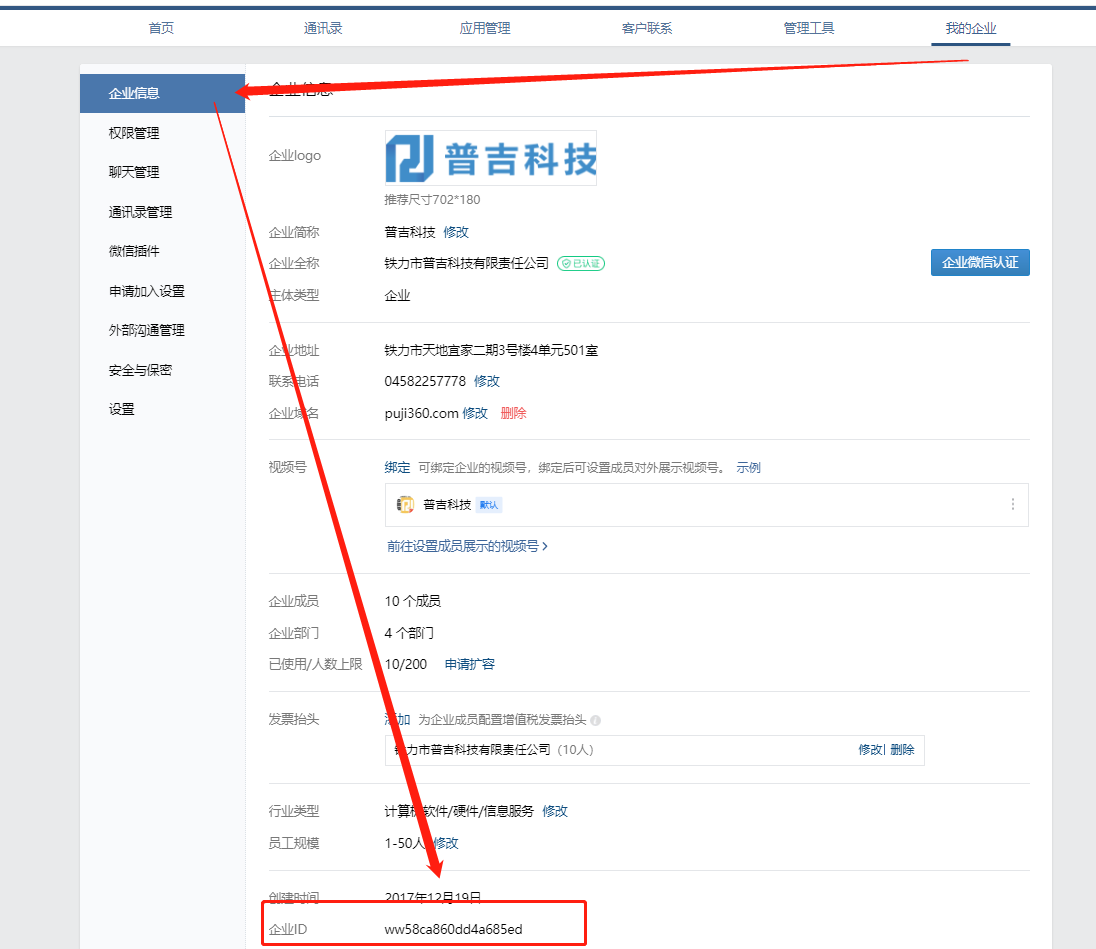
Task: Go to 通讯录管理 in the sidebar
Action: [x=140, y=212]
